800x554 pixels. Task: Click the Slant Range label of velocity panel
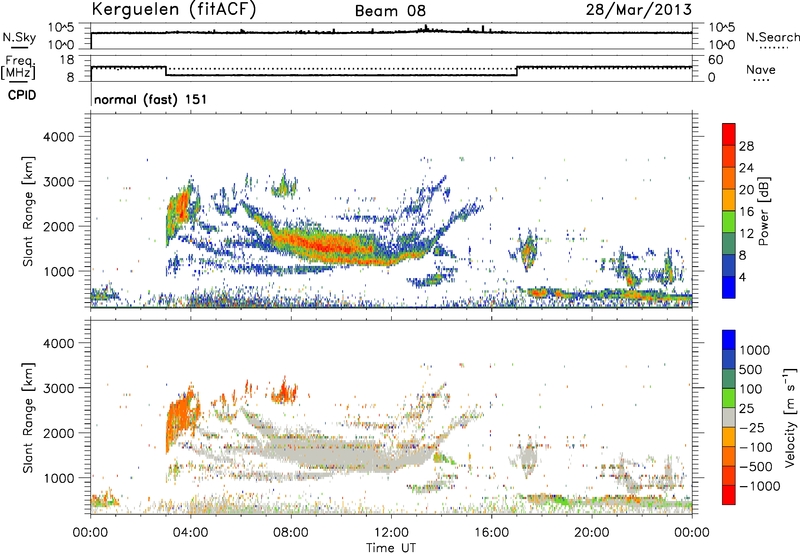[28, 417]
